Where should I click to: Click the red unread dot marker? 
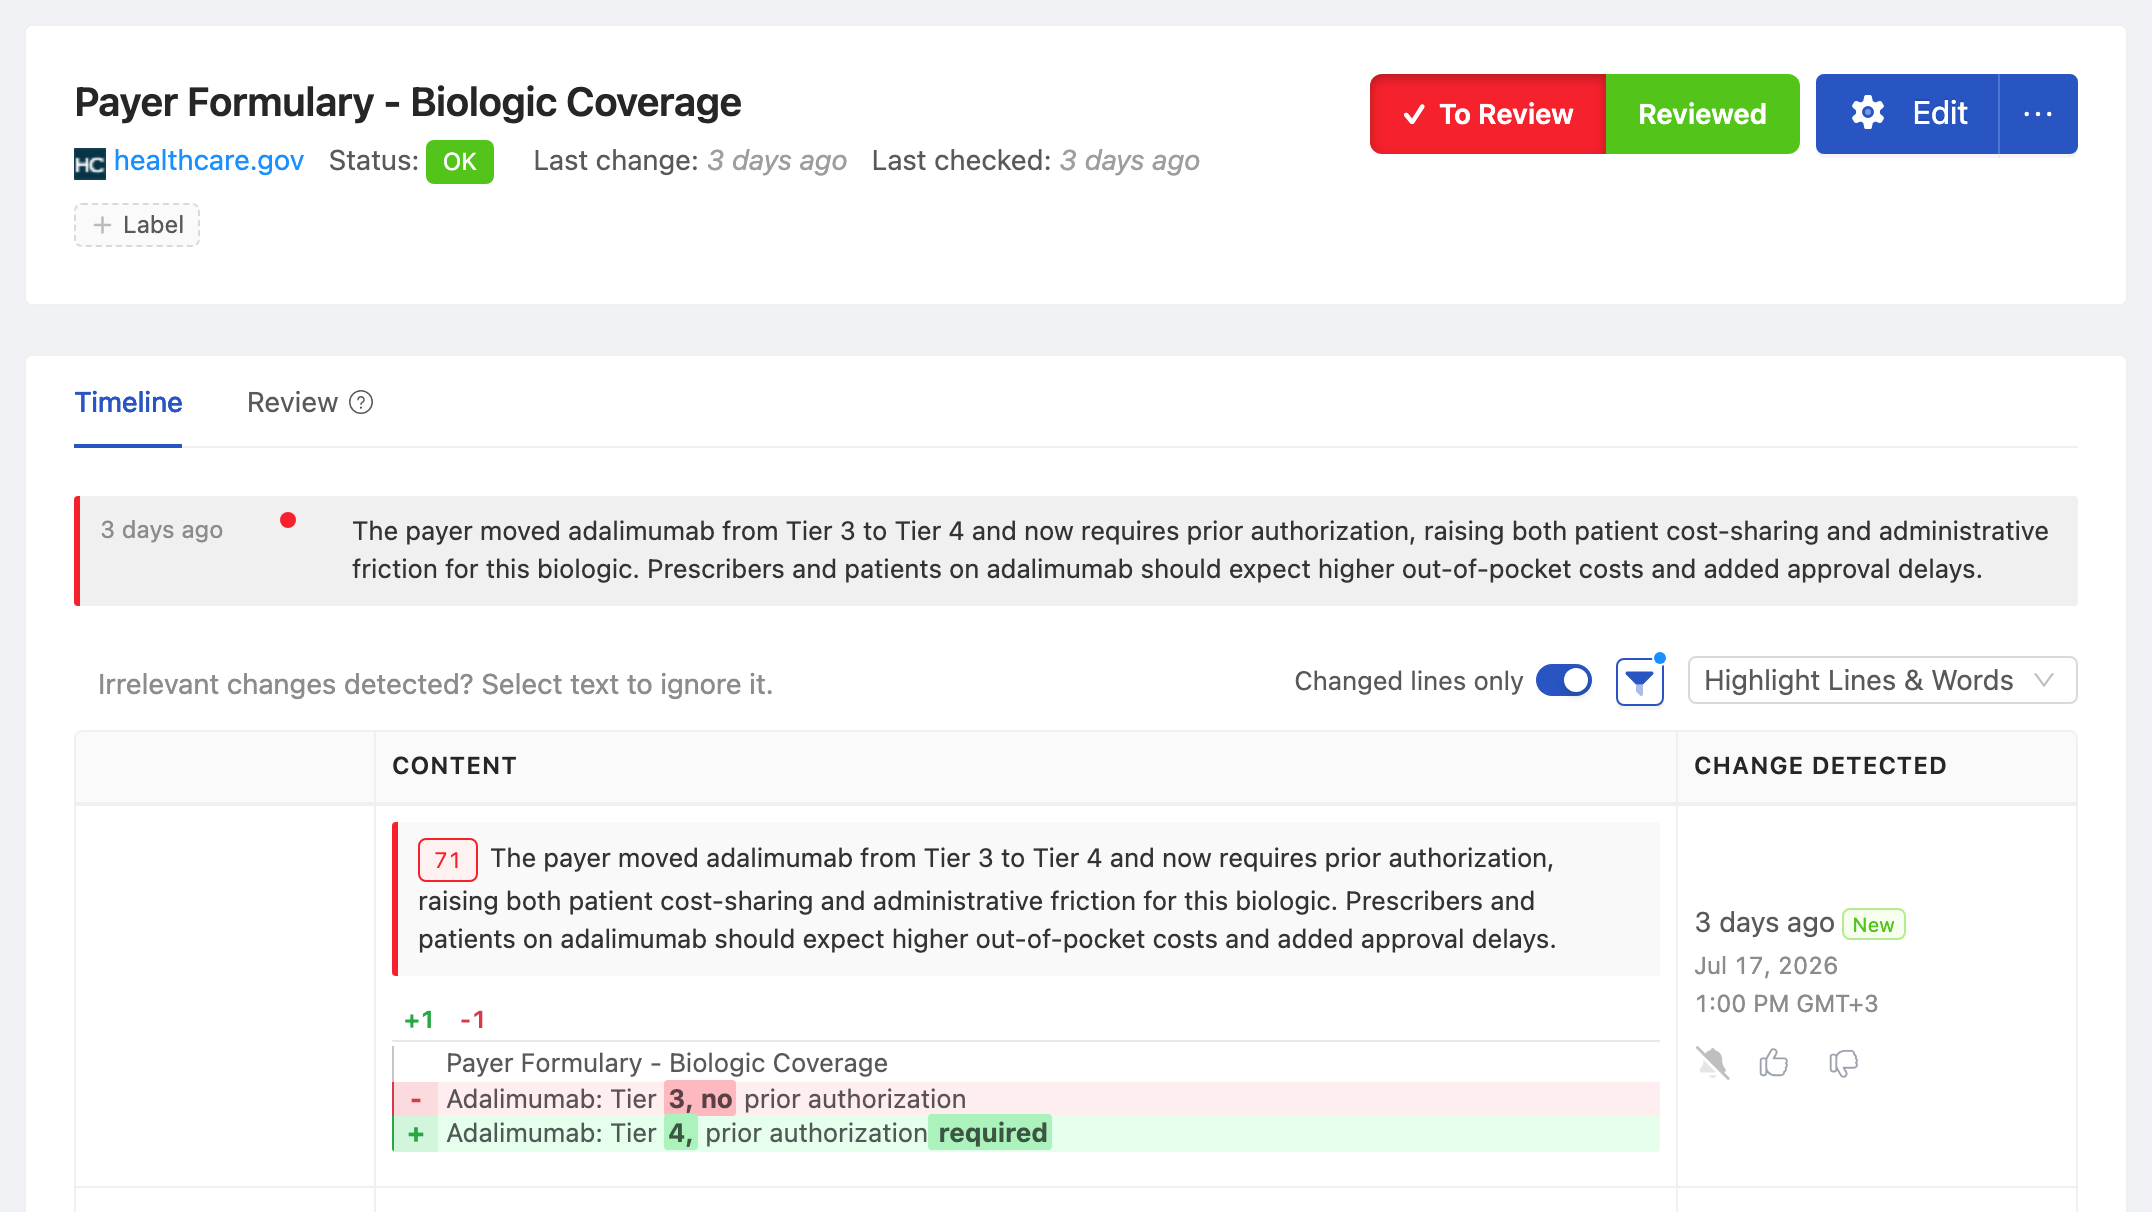[x=288, y=520]
